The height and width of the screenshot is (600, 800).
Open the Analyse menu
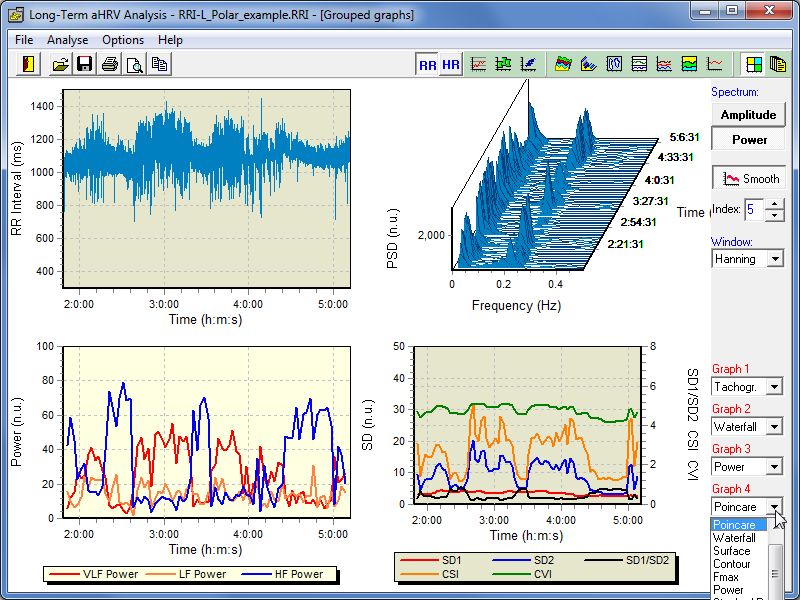click(67, 40)
